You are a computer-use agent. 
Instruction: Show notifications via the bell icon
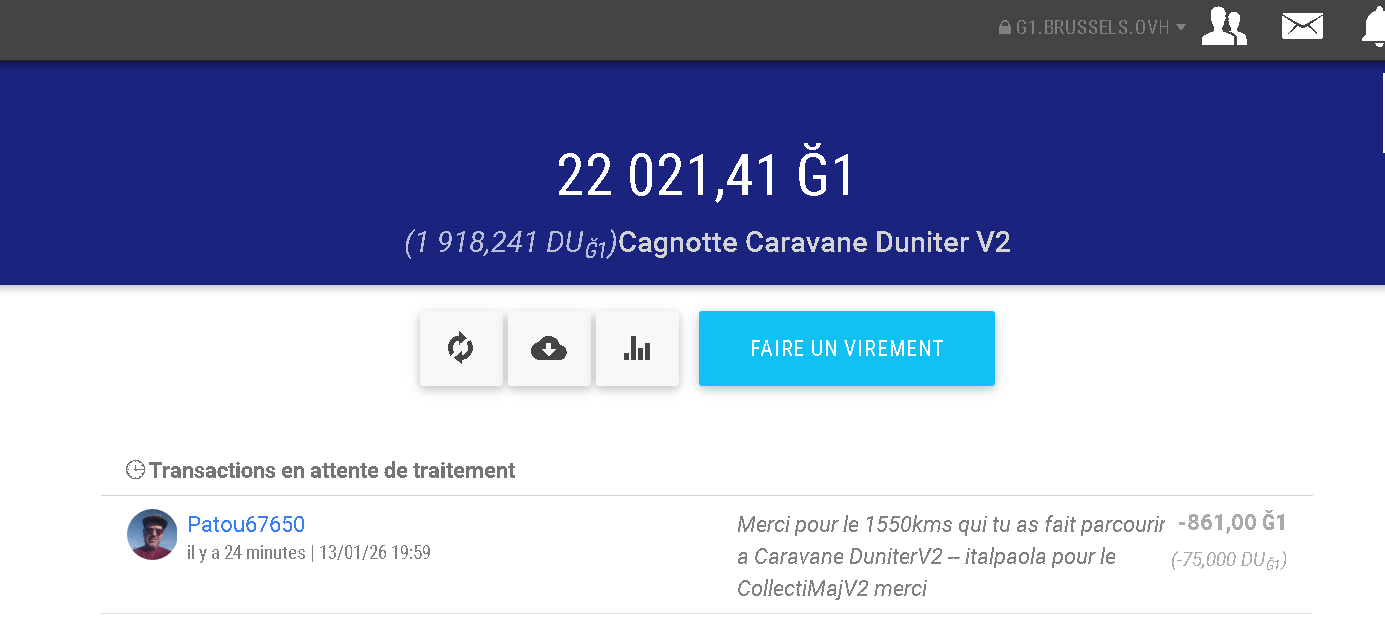[1373, 28]
